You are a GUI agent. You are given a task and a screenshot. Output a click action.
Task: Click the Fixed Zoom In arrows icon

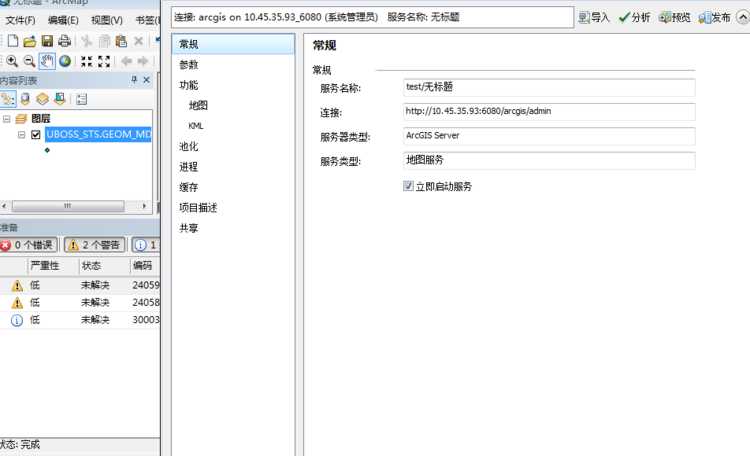pos(87,61)
